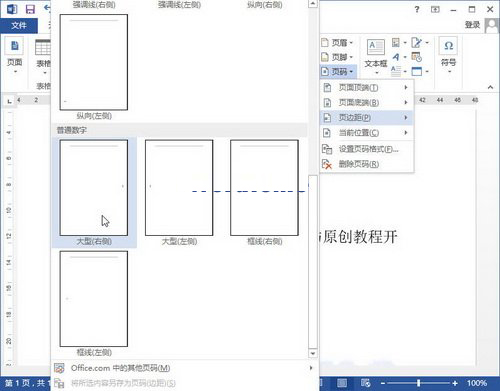
Task: Choose 删除页码(R) to remove page numbers
Action: (366, 164)
